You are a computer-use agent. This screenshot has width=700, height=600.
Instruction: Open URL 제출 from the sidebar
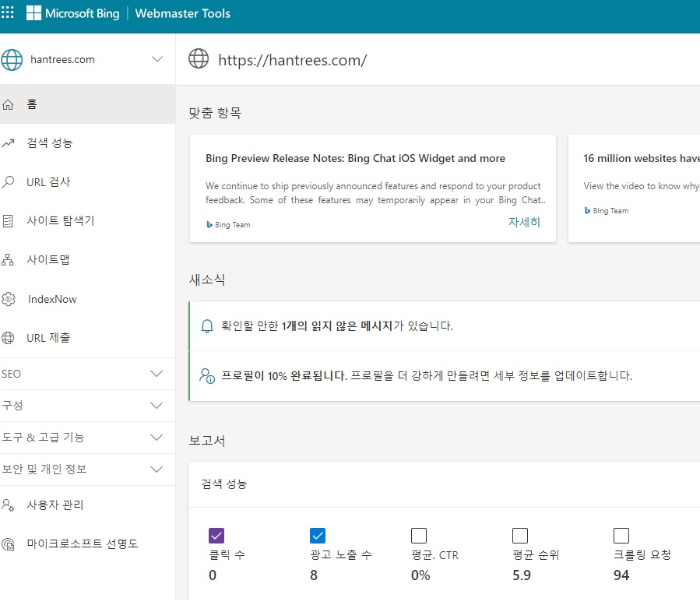point(88,338)
